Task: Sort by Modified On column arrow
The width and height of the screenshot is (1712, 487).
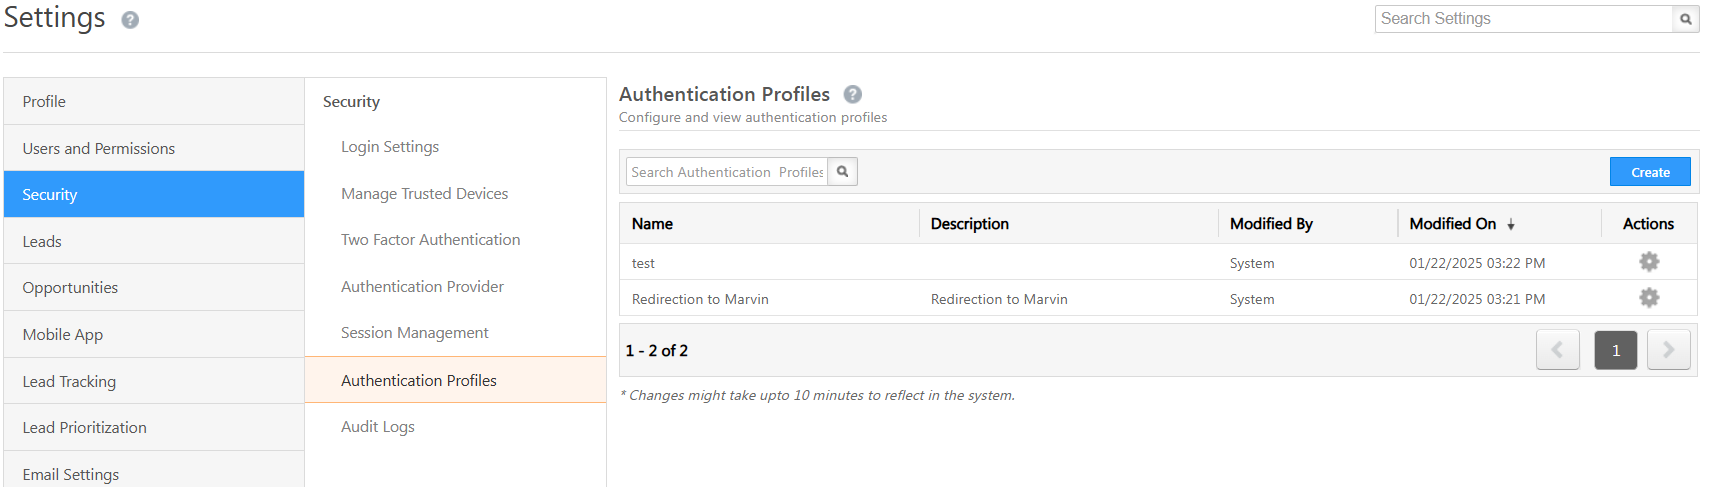Action: coord(1511,225)
